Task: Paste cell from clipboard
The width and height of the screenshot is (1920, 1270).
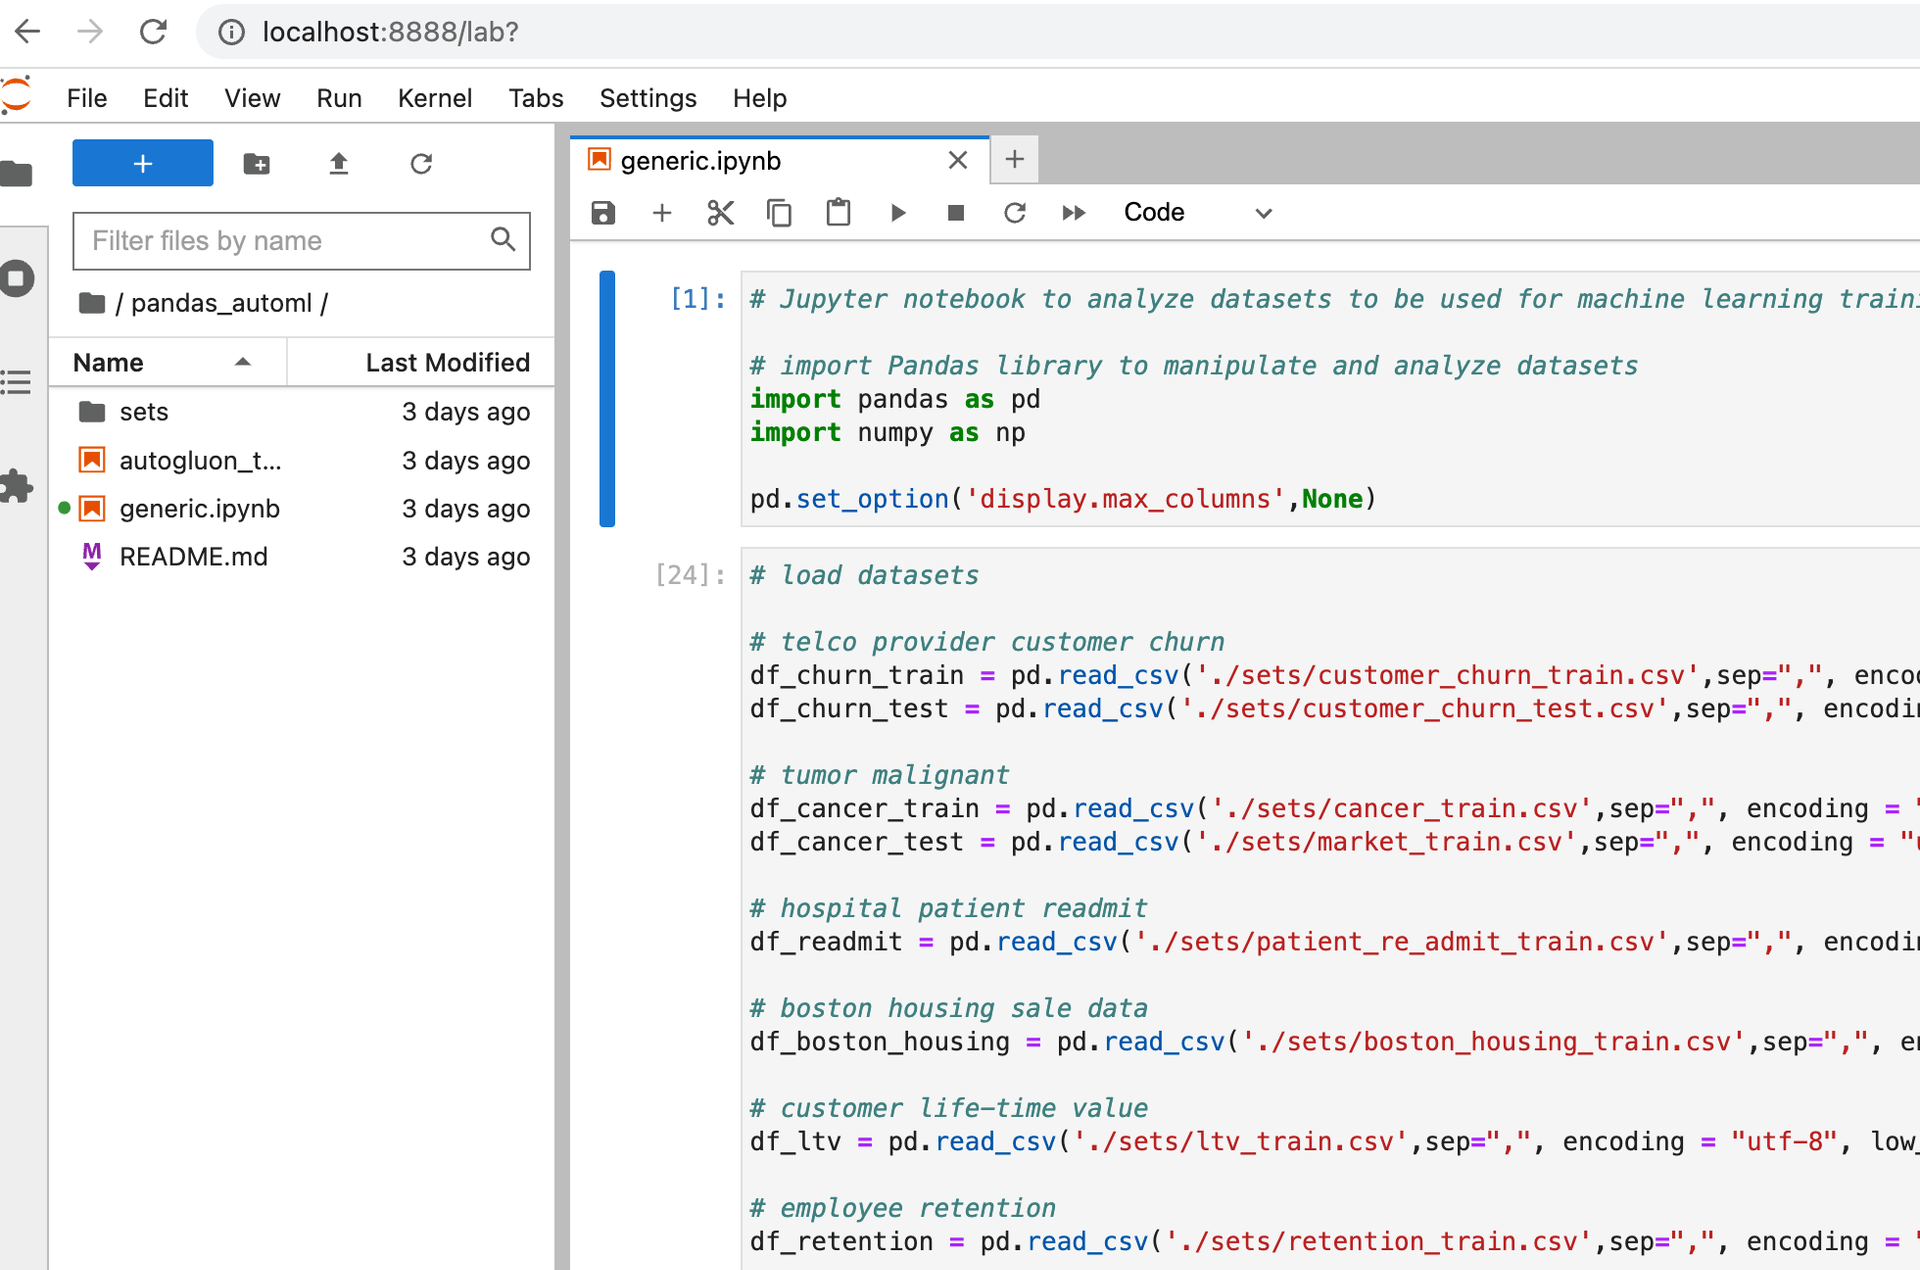Action: (x=838, y=213)
